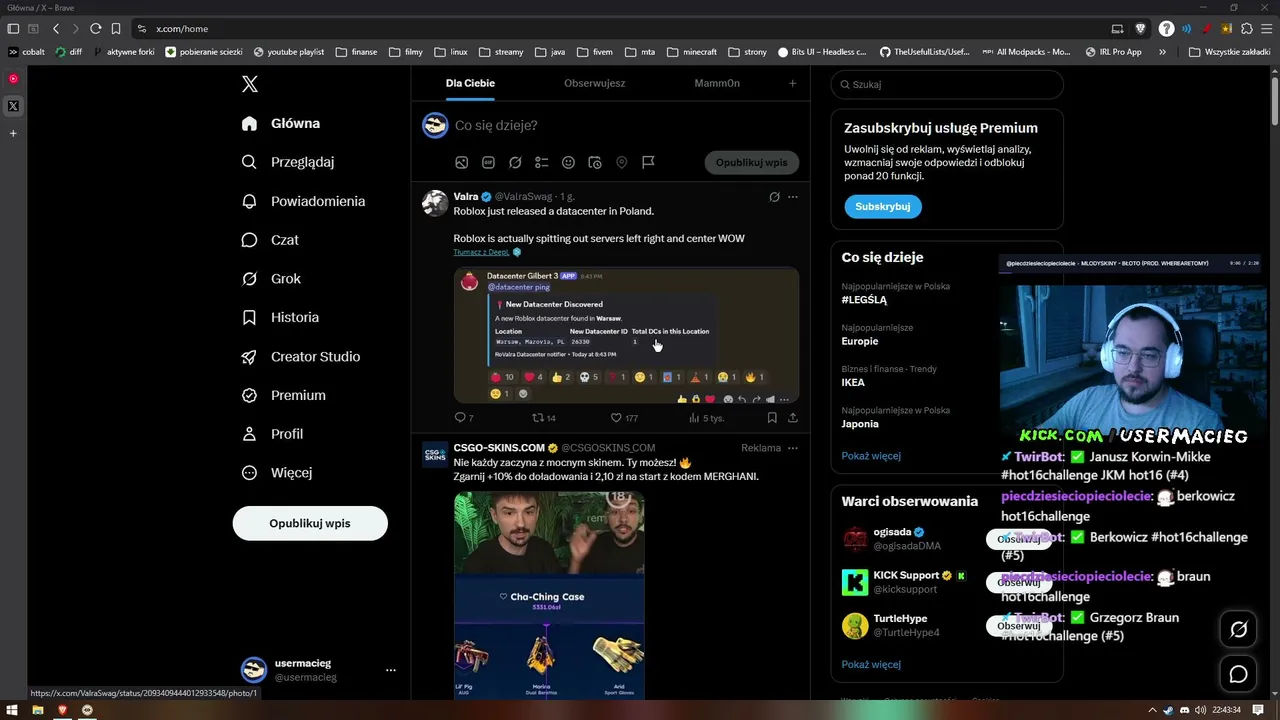Click the flag icon in composer toolbar
This screenshot has width=1280, height=720.
(648, 162)
